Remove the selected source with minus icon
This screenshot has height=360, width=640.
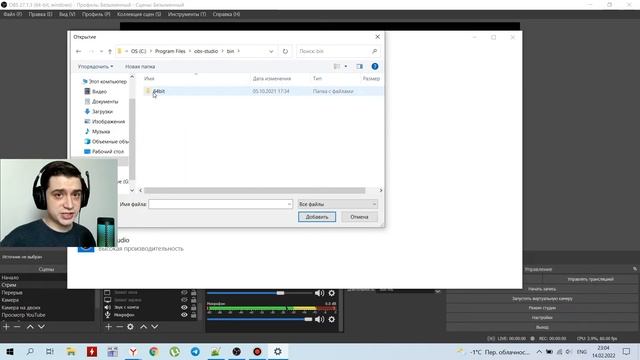click(x=119, y=327)
